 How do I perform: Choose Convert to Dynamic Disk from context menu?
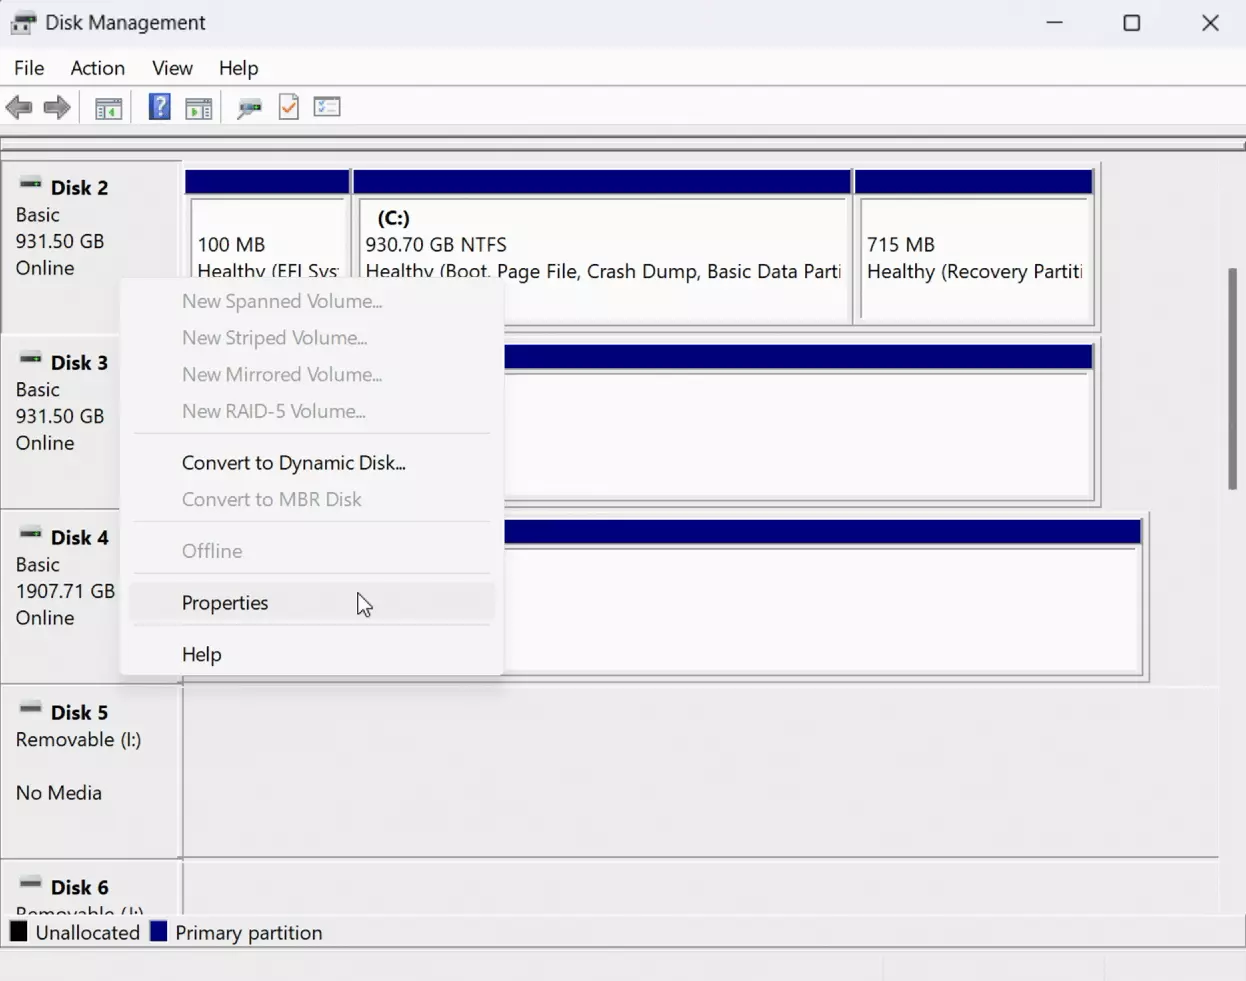293,463
